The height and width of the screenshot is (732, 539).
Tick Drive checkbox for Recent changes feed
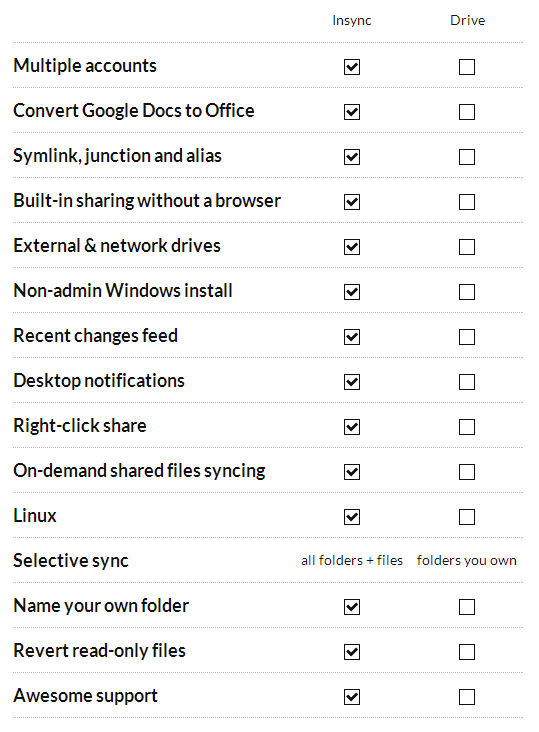click(467, 337)
